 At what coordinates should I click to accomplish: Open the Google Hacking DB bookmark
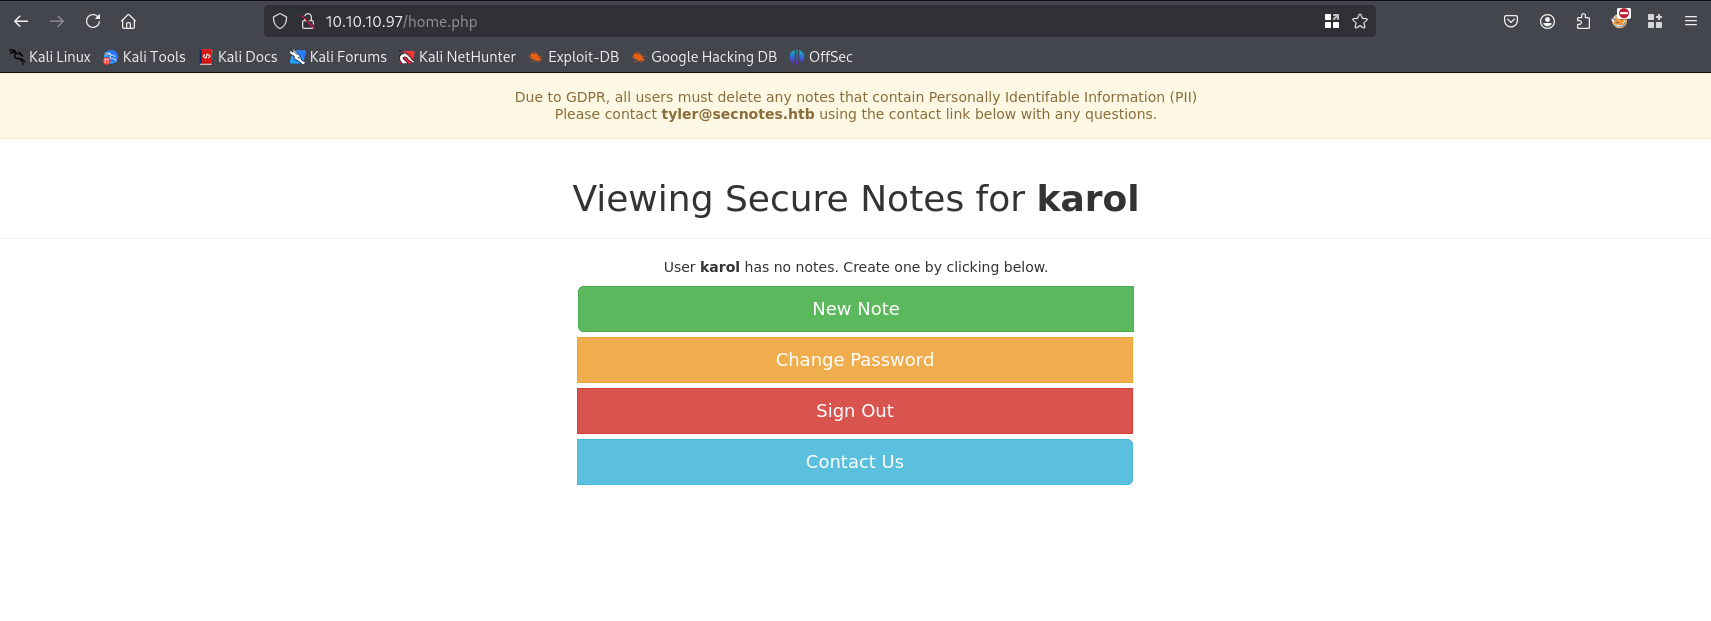(704, 57)
